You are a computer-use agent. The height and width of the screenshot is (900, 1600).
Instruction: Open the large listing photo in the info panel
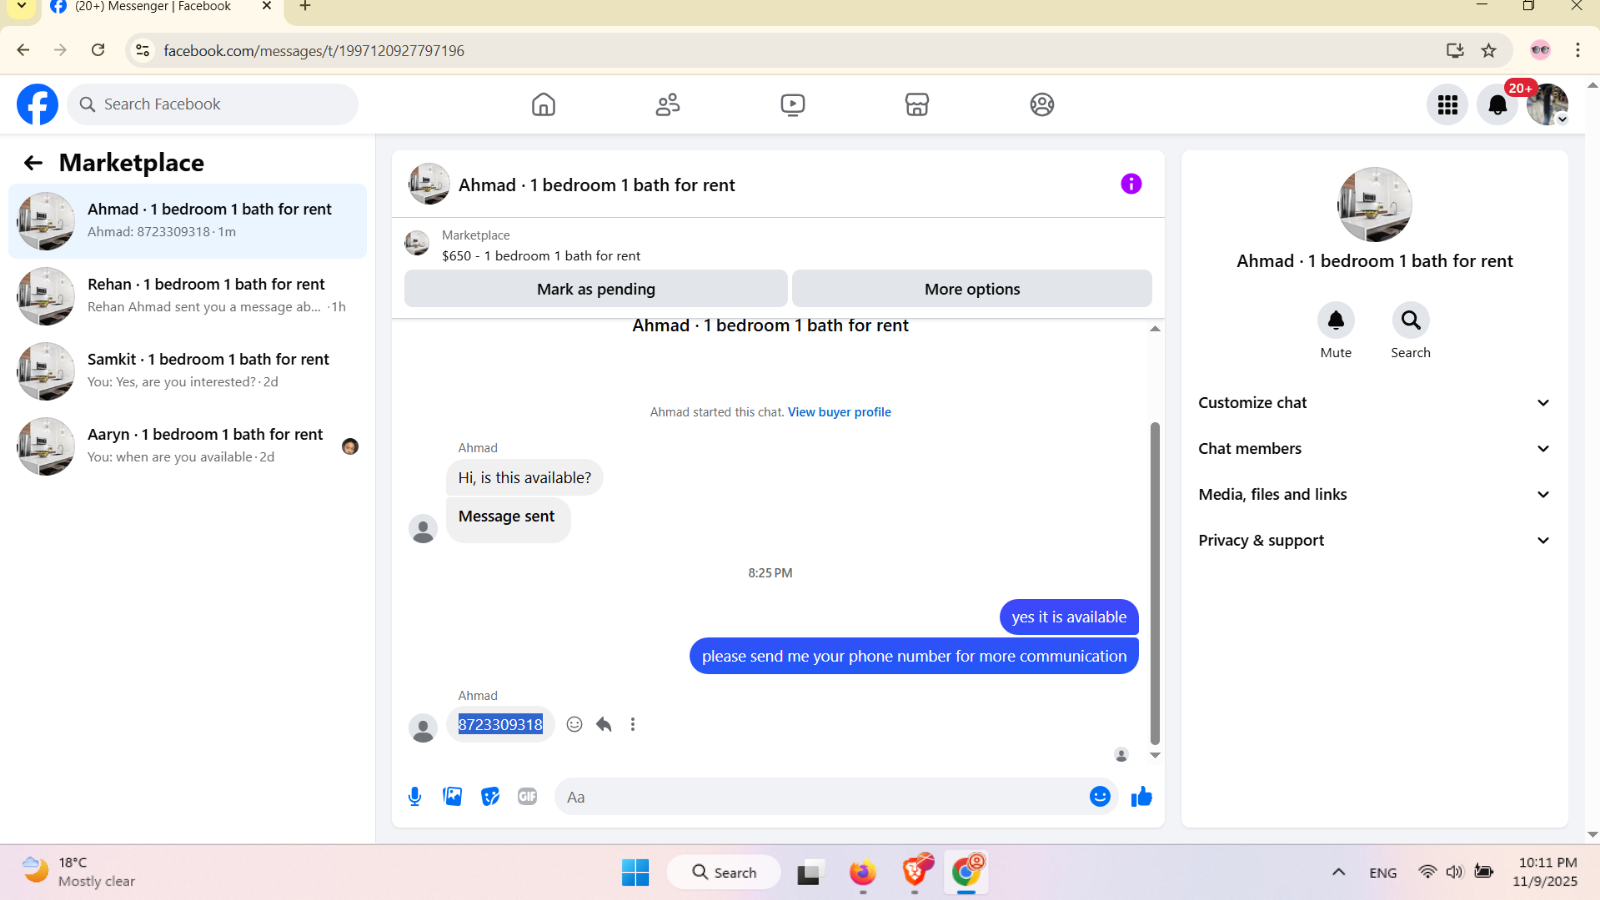1375,205
